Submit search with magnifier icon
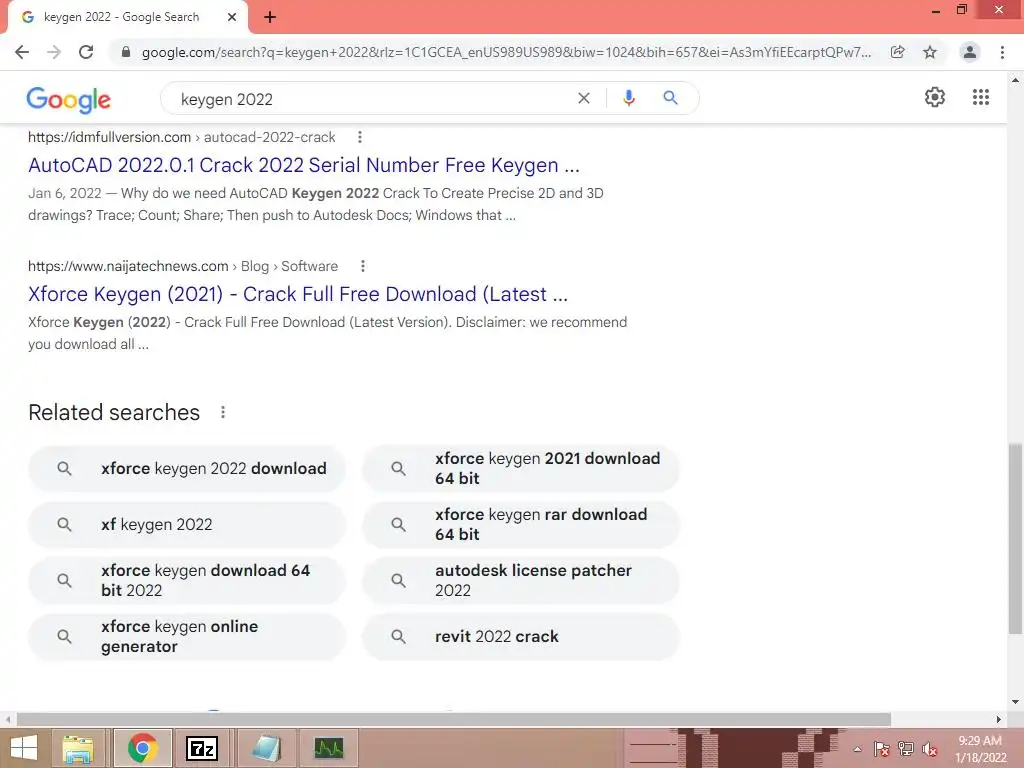The height and width of the screenshot is (768, 1024). click(x=670, y=98)
